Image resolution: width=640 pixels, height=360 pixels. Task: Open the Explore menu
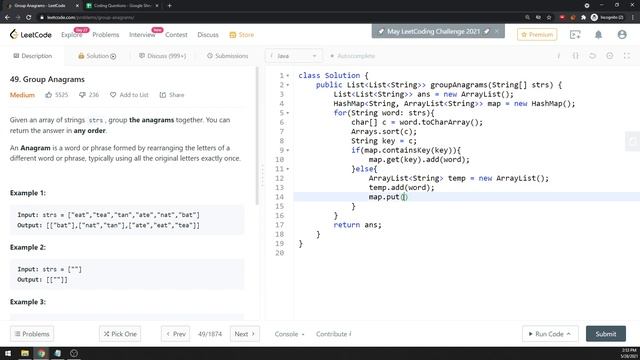(71, 35)
